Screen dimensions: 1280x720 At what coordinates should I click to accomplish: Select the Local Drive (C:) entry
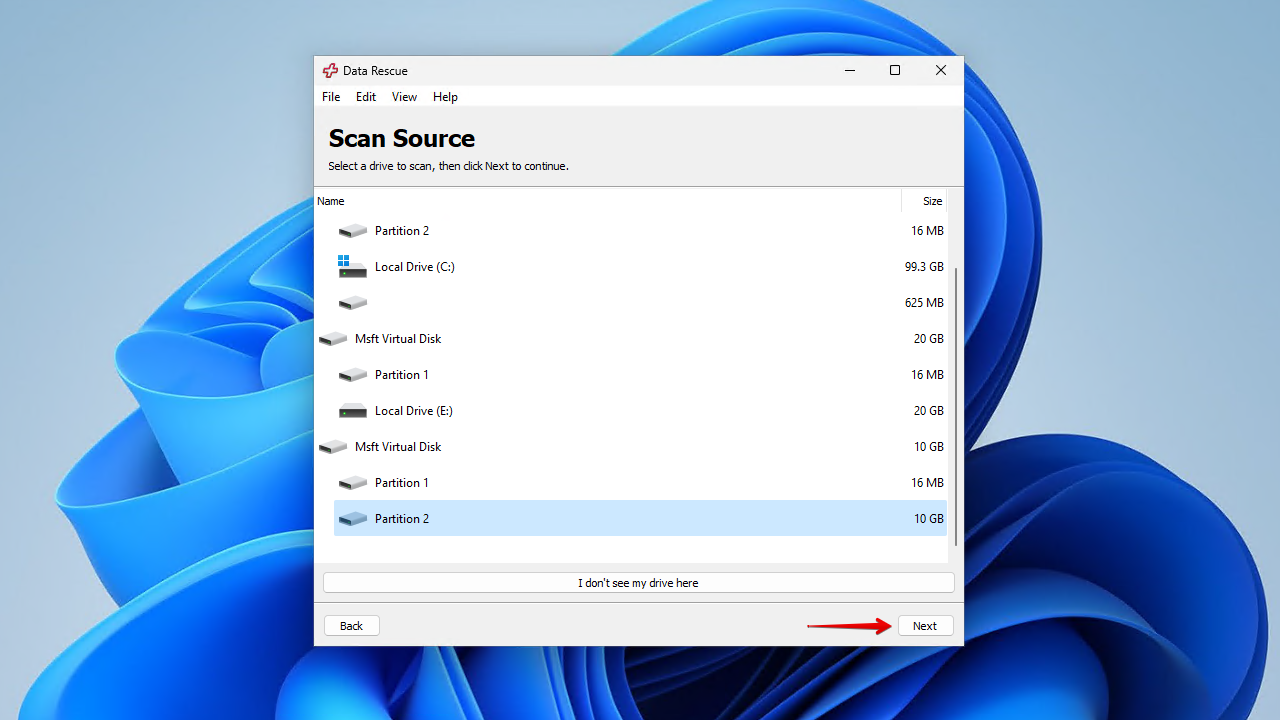(640, 267)
